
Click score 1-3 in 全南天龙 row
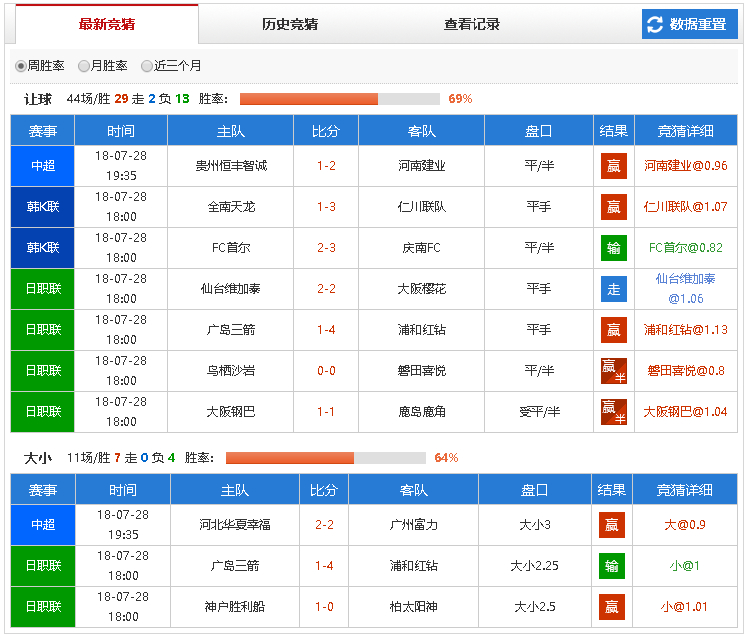pos(326,207)
